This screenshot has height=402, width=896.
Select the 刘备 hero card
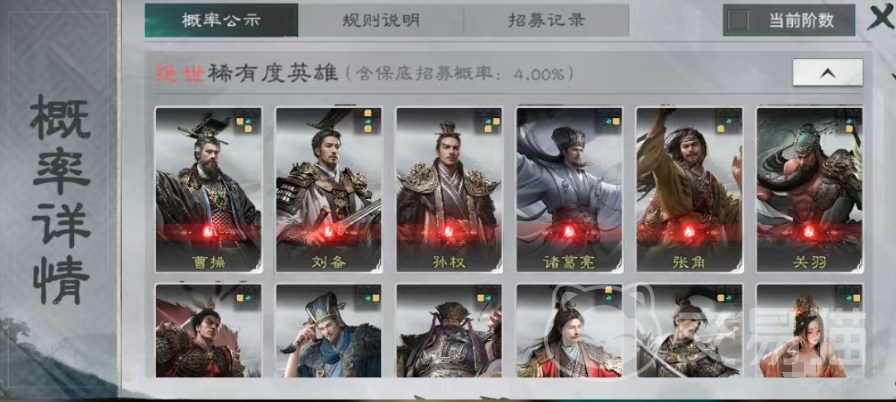[x=329, y=190]
